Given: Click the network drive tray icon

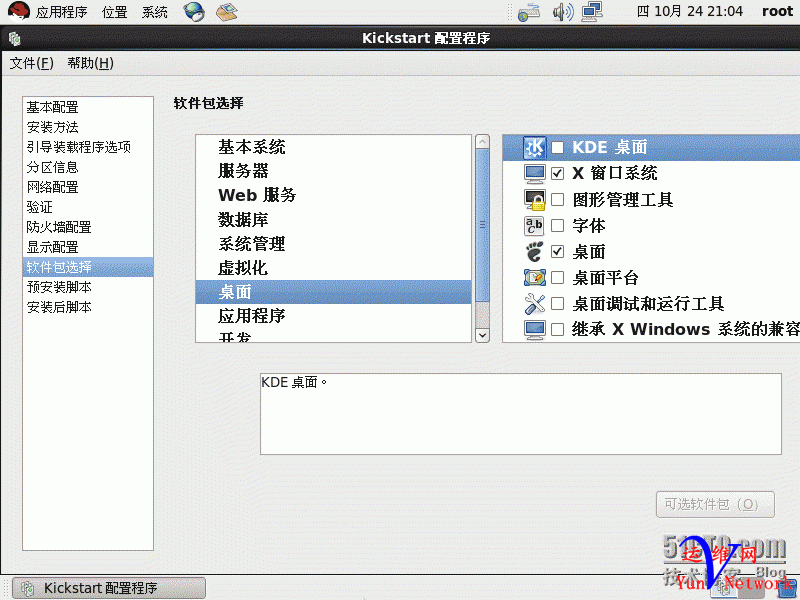Looking at the screenshot, I should (529, 12).
